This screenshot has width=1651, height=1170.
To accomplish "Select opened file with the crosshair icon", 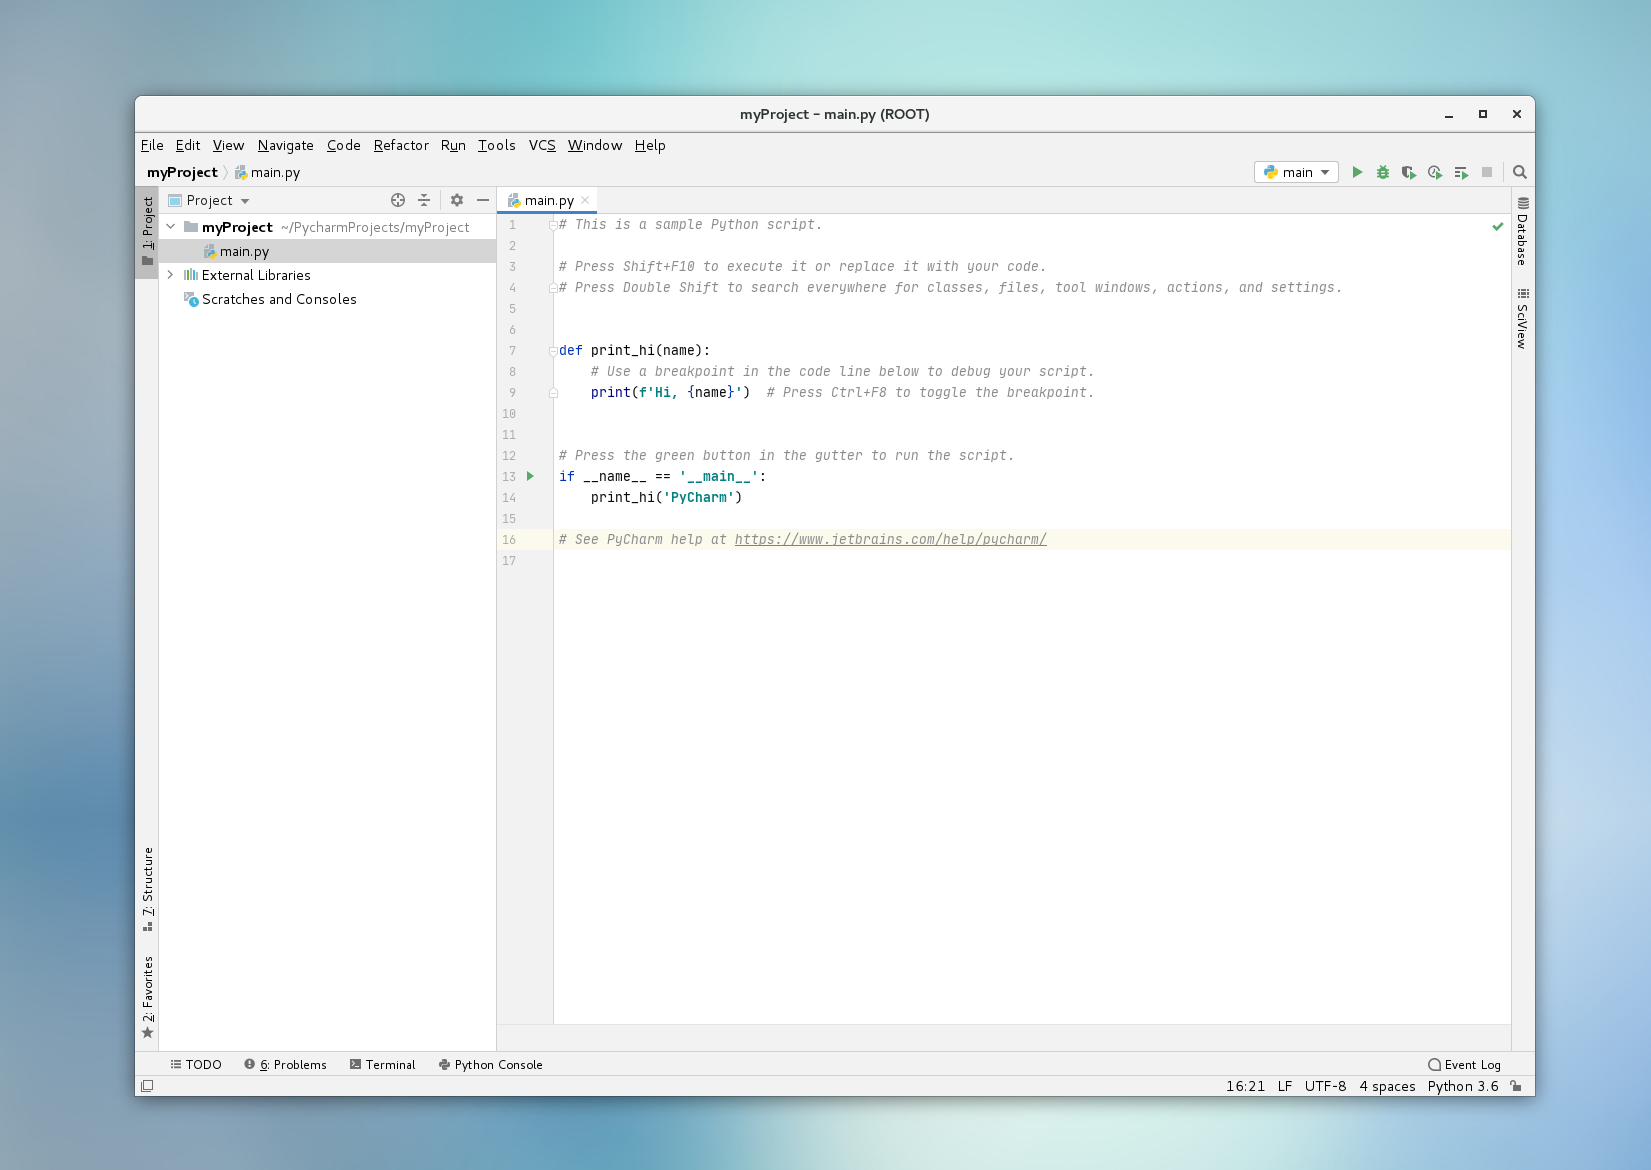I will [397, 200].
